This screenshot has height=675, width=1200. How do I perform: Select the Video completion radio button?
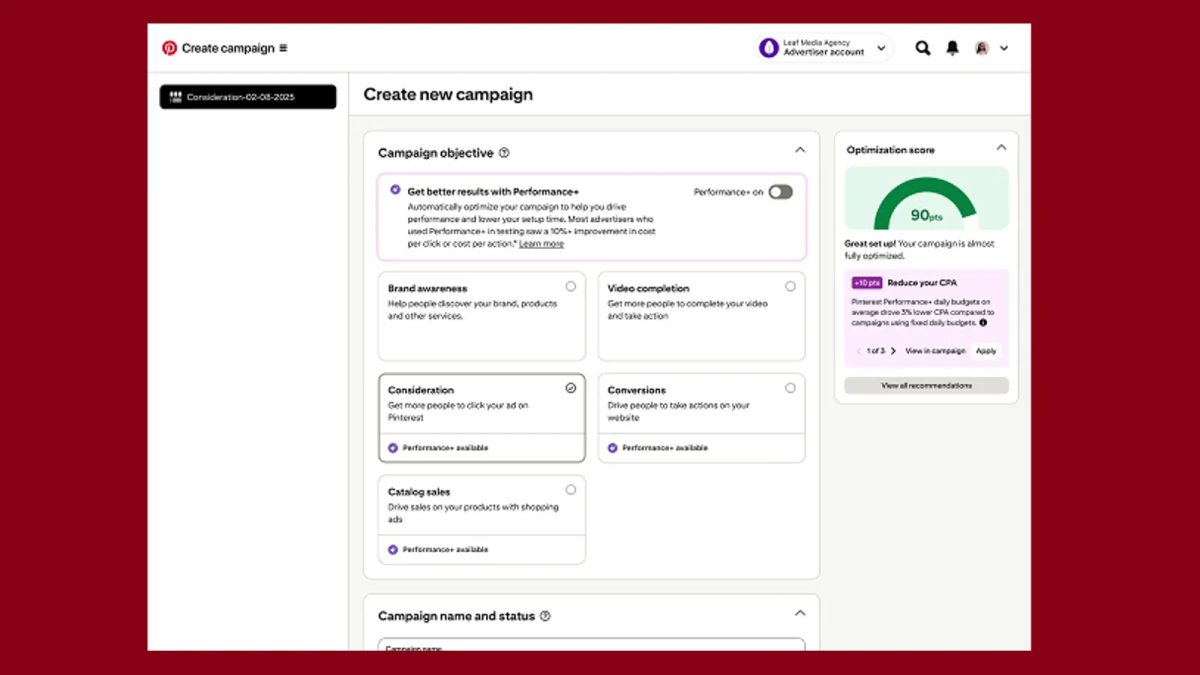click(x=790, y=286)
